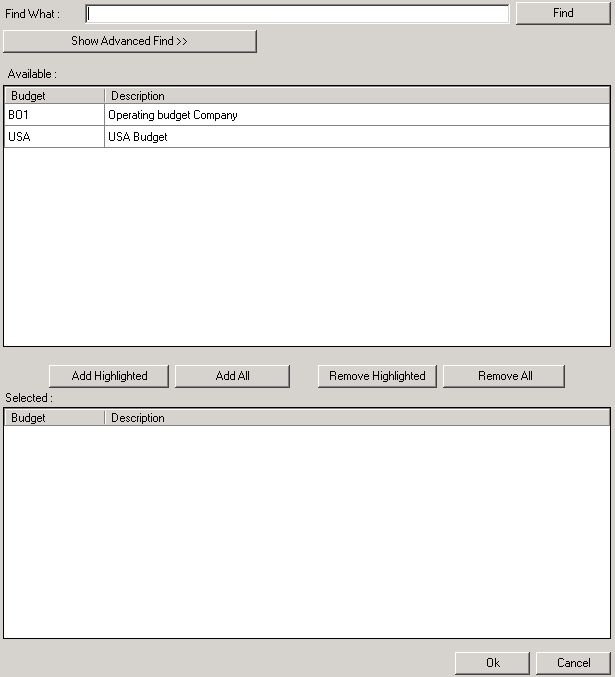Confirm the selection with Ok
The height and width of the screenshot is (677, 615).
(x=492, y=663)
